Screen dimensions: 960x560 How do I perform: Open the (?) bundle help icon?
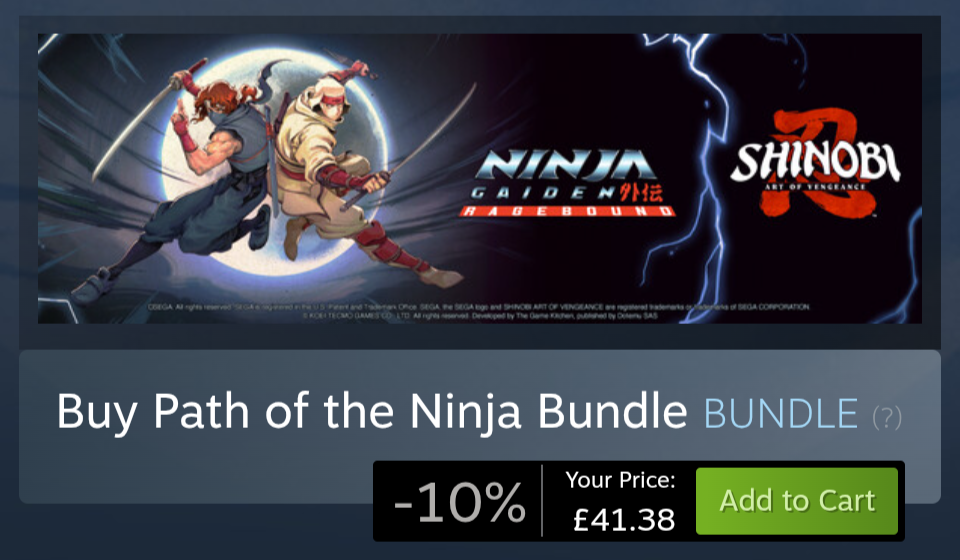(x=887, y=418)
